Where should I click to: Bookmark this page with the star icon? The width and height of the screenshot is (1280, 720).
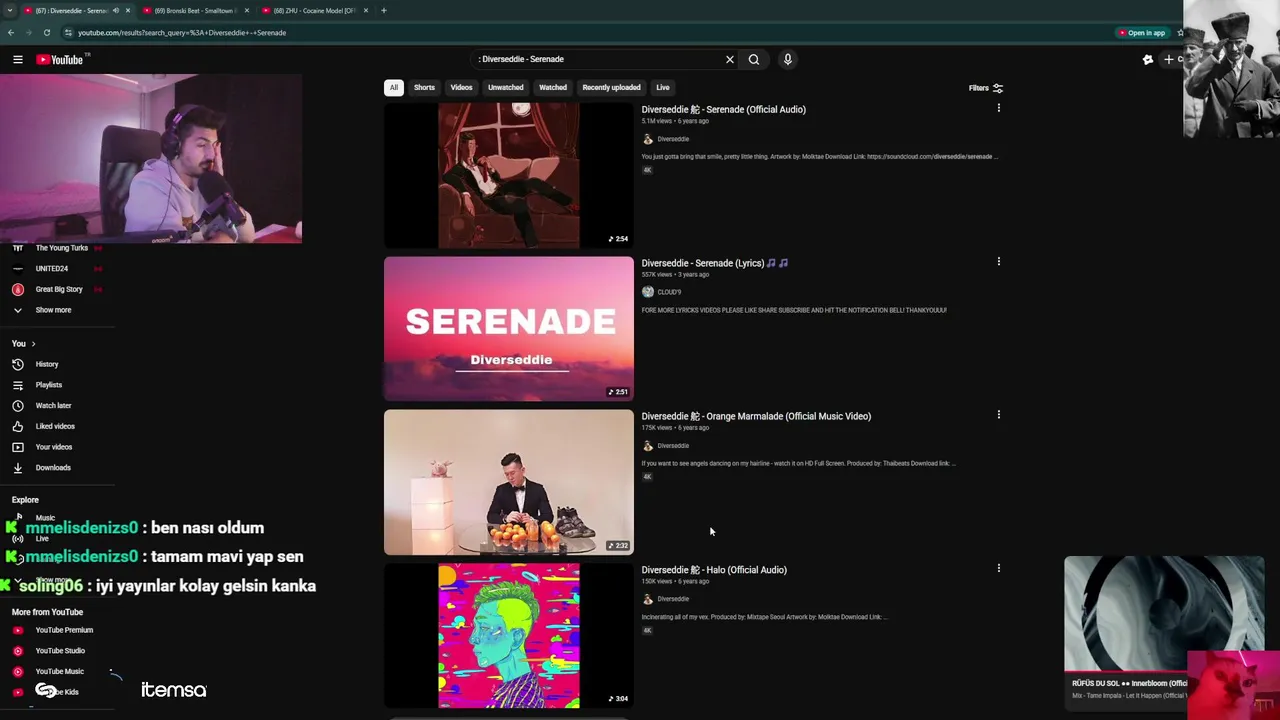(1180, 33)
